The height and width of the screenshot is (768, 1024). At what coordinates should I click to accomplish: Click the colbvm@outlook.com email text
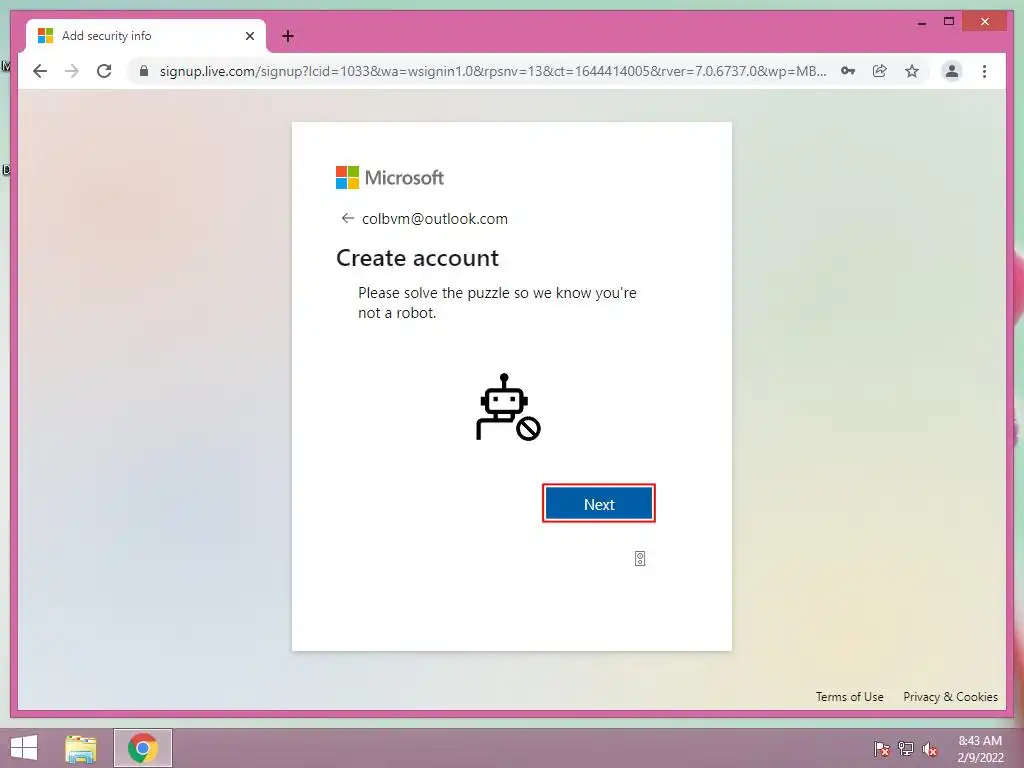(435, 219)
